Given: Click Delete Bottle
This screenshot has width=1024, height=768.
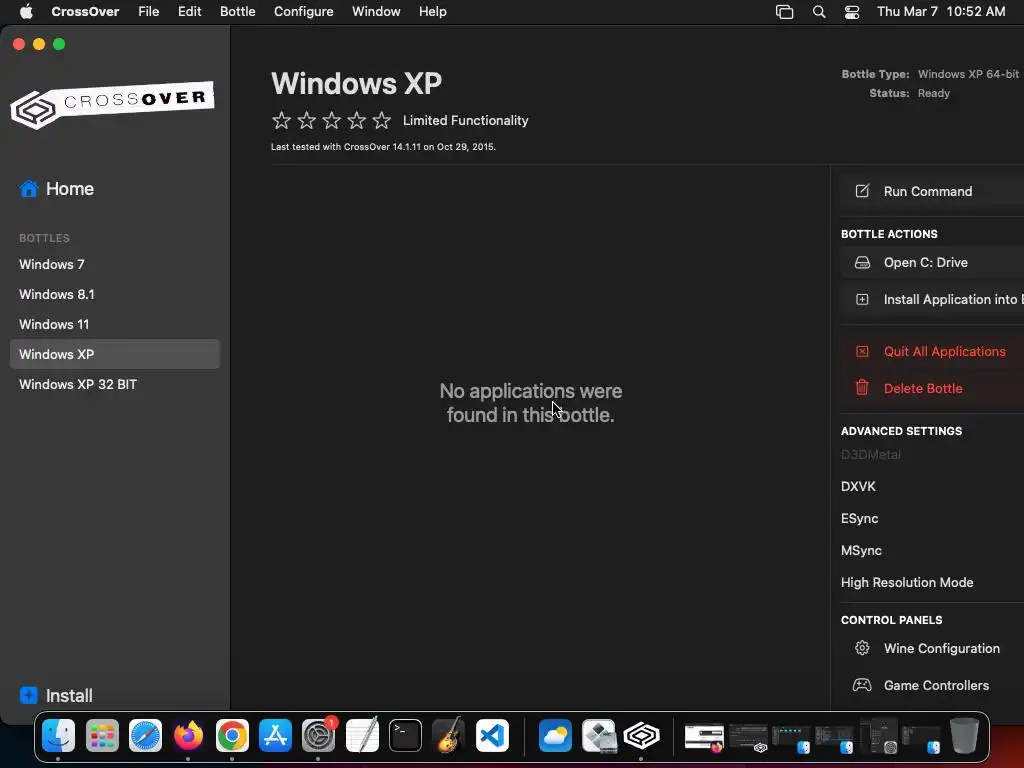Looking at the screenshot, I should tap(923, 388).
